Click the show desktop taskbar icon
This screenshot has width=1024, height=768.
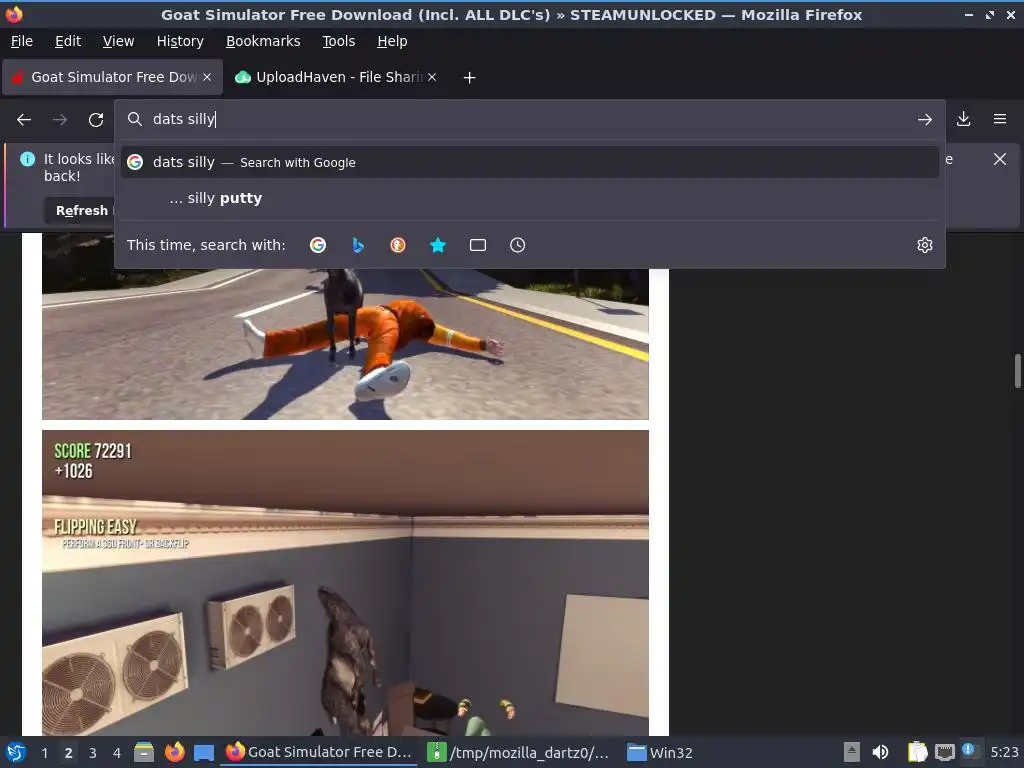pyautogui.click(x=204, y=752)
